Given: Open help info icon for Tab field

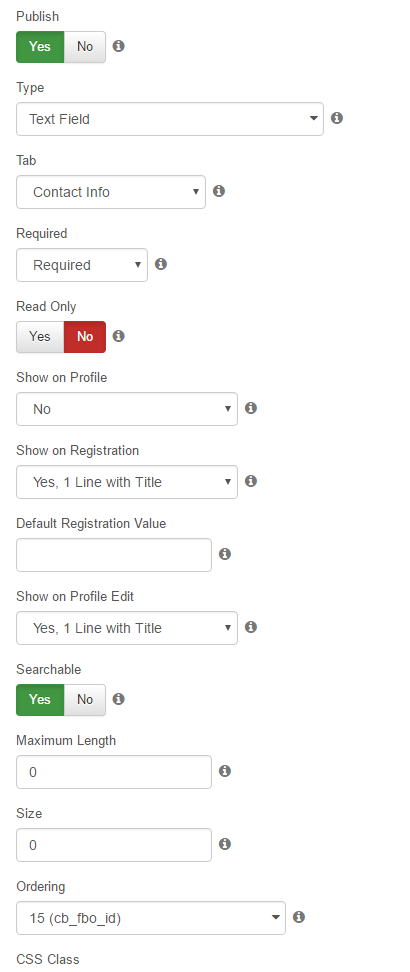Looking at the screenshot, I should (219, 191).
